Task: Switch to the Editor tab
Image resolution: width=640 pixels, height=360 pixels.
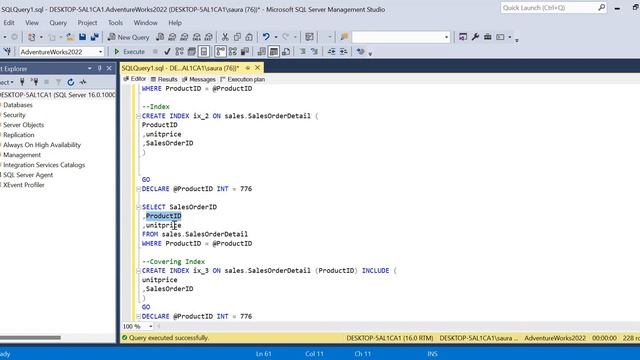Action: pos(135,79)
